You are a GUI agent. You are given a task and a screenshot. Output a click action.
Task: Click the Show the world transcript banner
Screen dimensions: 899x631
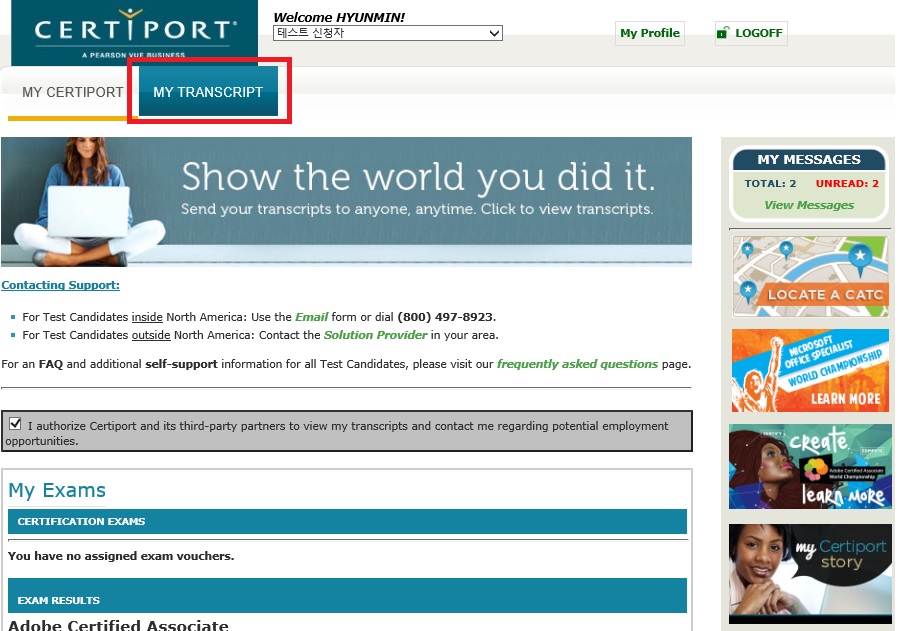click(x=346, y=202)
